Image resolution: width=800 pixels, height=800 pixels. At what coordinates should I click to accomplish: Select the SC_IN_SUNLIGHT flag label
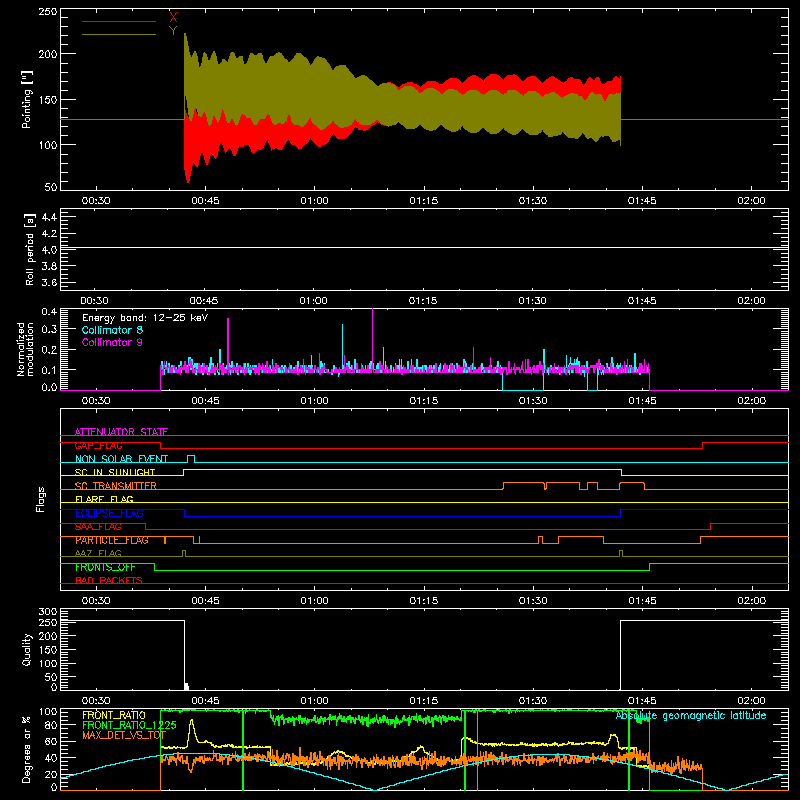(x=115, y=472)
